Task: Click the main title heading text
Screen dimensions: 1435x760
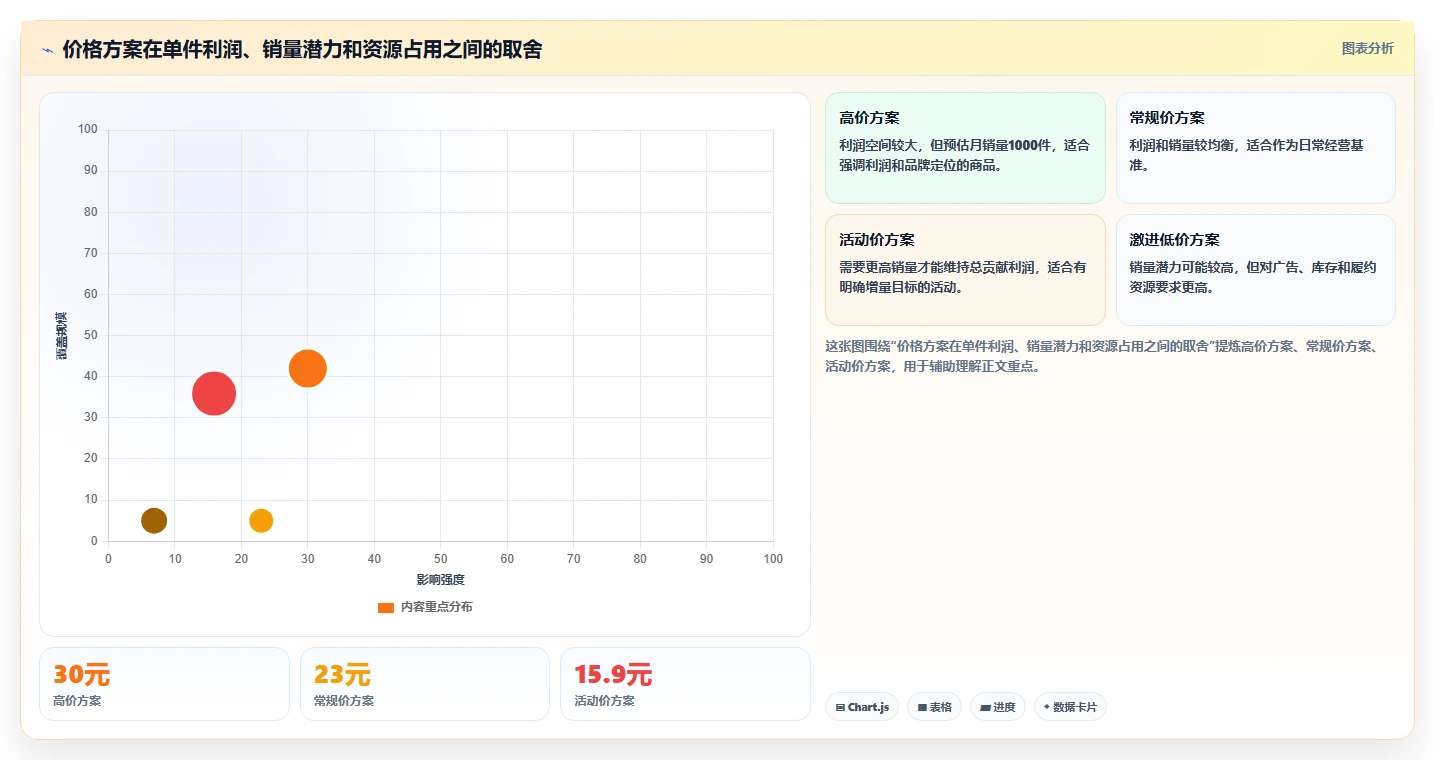Action: pos(302,49)
